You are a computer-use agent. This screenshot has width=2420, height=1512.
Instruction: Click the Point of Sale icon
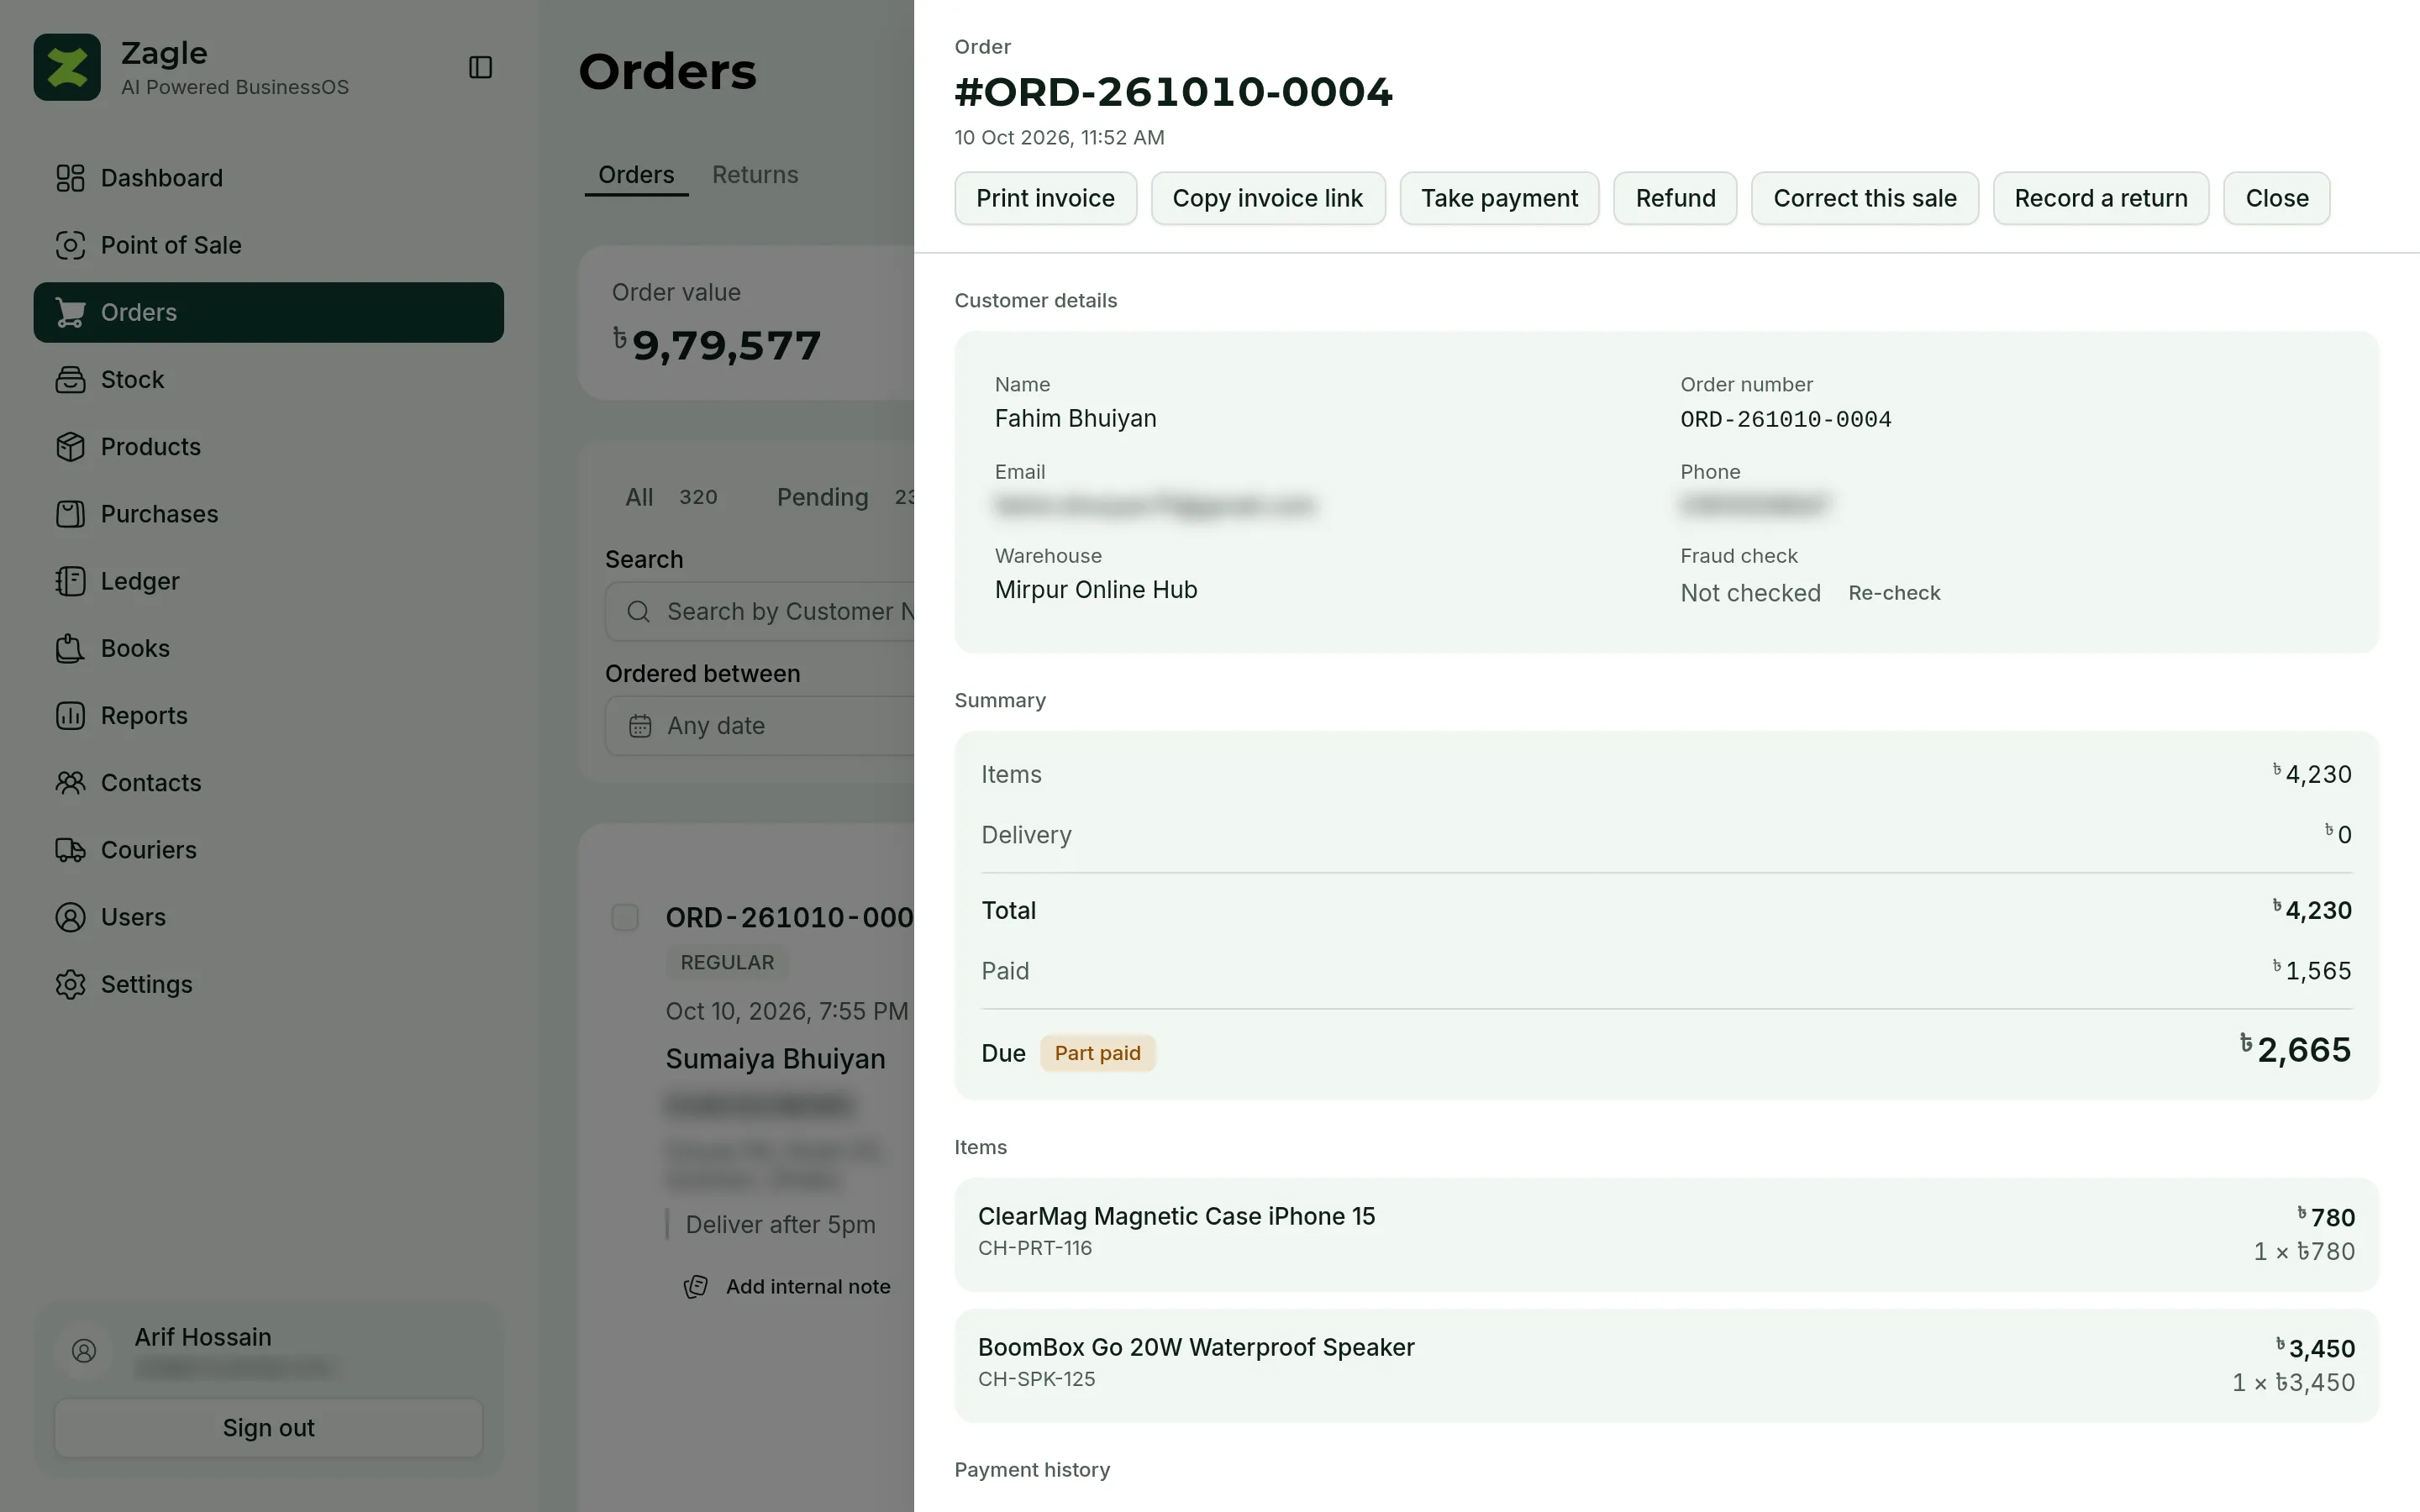coord(70,245)
